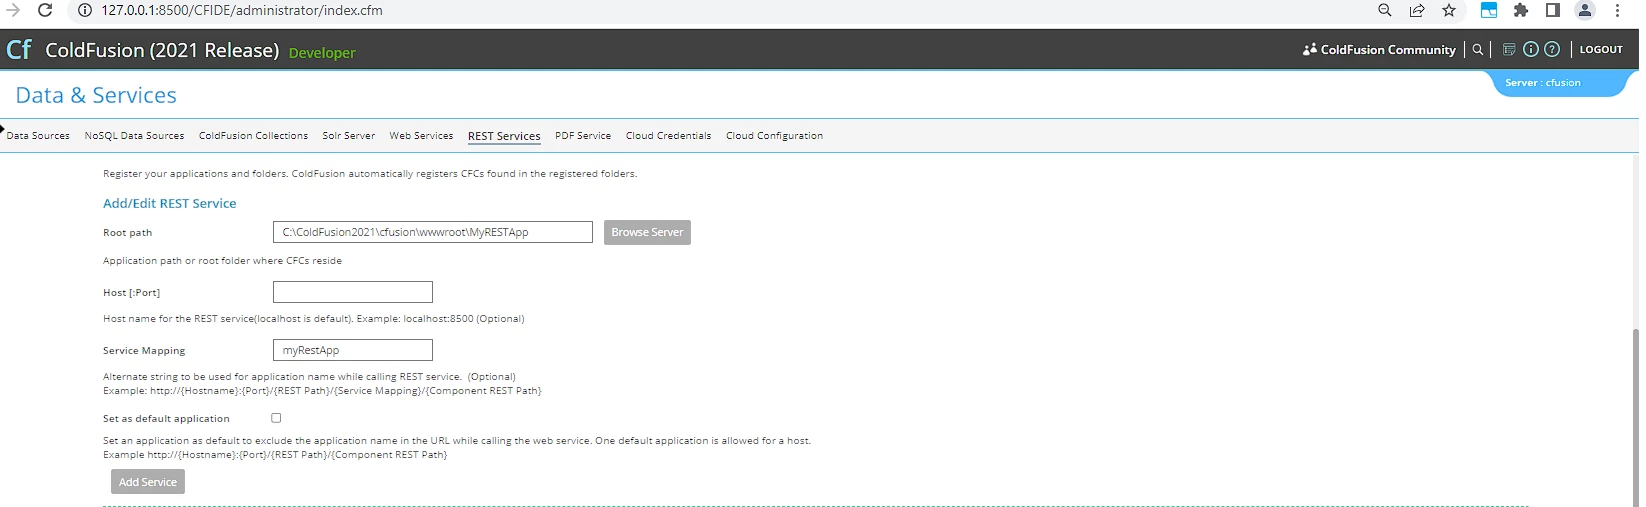1646x507 pixels.
Task: Go forward with the browser arrow
Action: pos(13,10)
